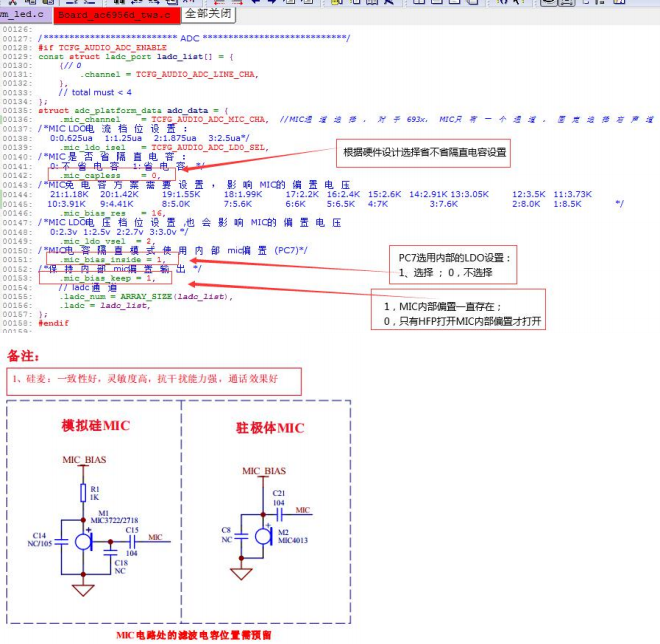The height and width of the screenshot is (644, 660).
Task: Click the '.mic_bias_keep = 1,' line
Action: 108,278
